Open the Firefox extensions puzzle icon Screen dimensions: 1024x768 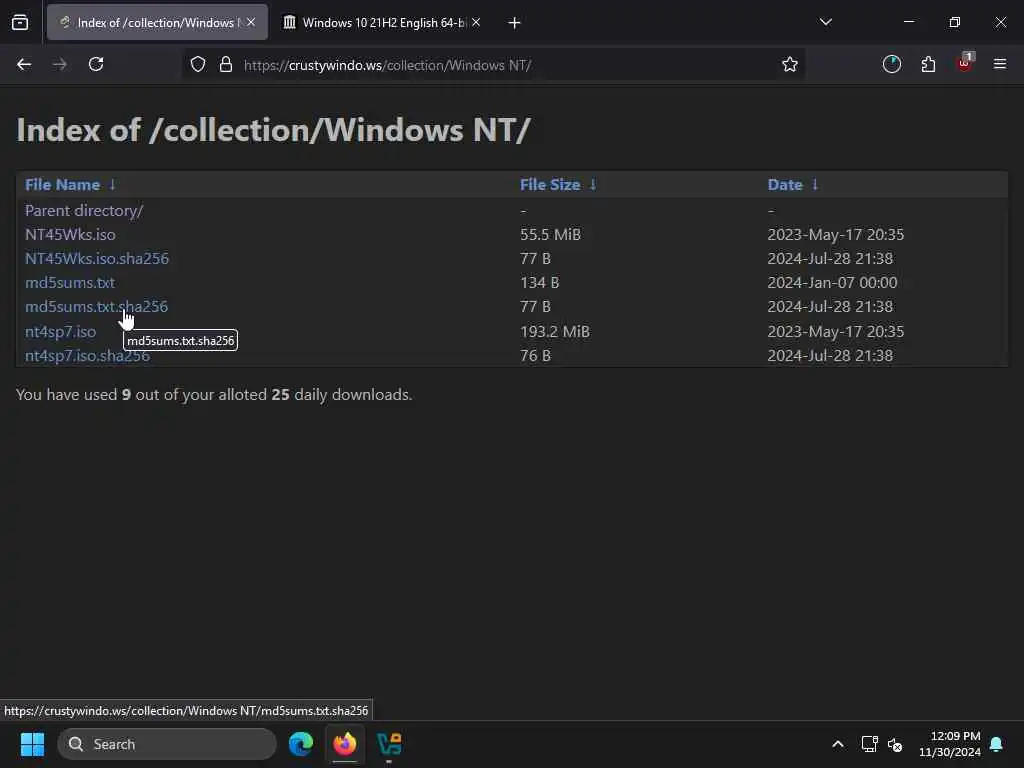point(928,64)
